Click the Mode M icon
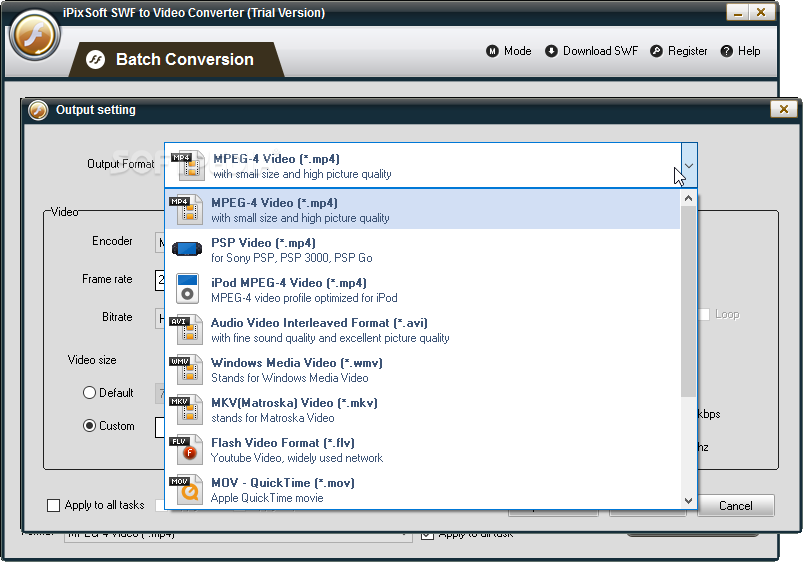This screenshot has height=562, width=803. (492, 51)
